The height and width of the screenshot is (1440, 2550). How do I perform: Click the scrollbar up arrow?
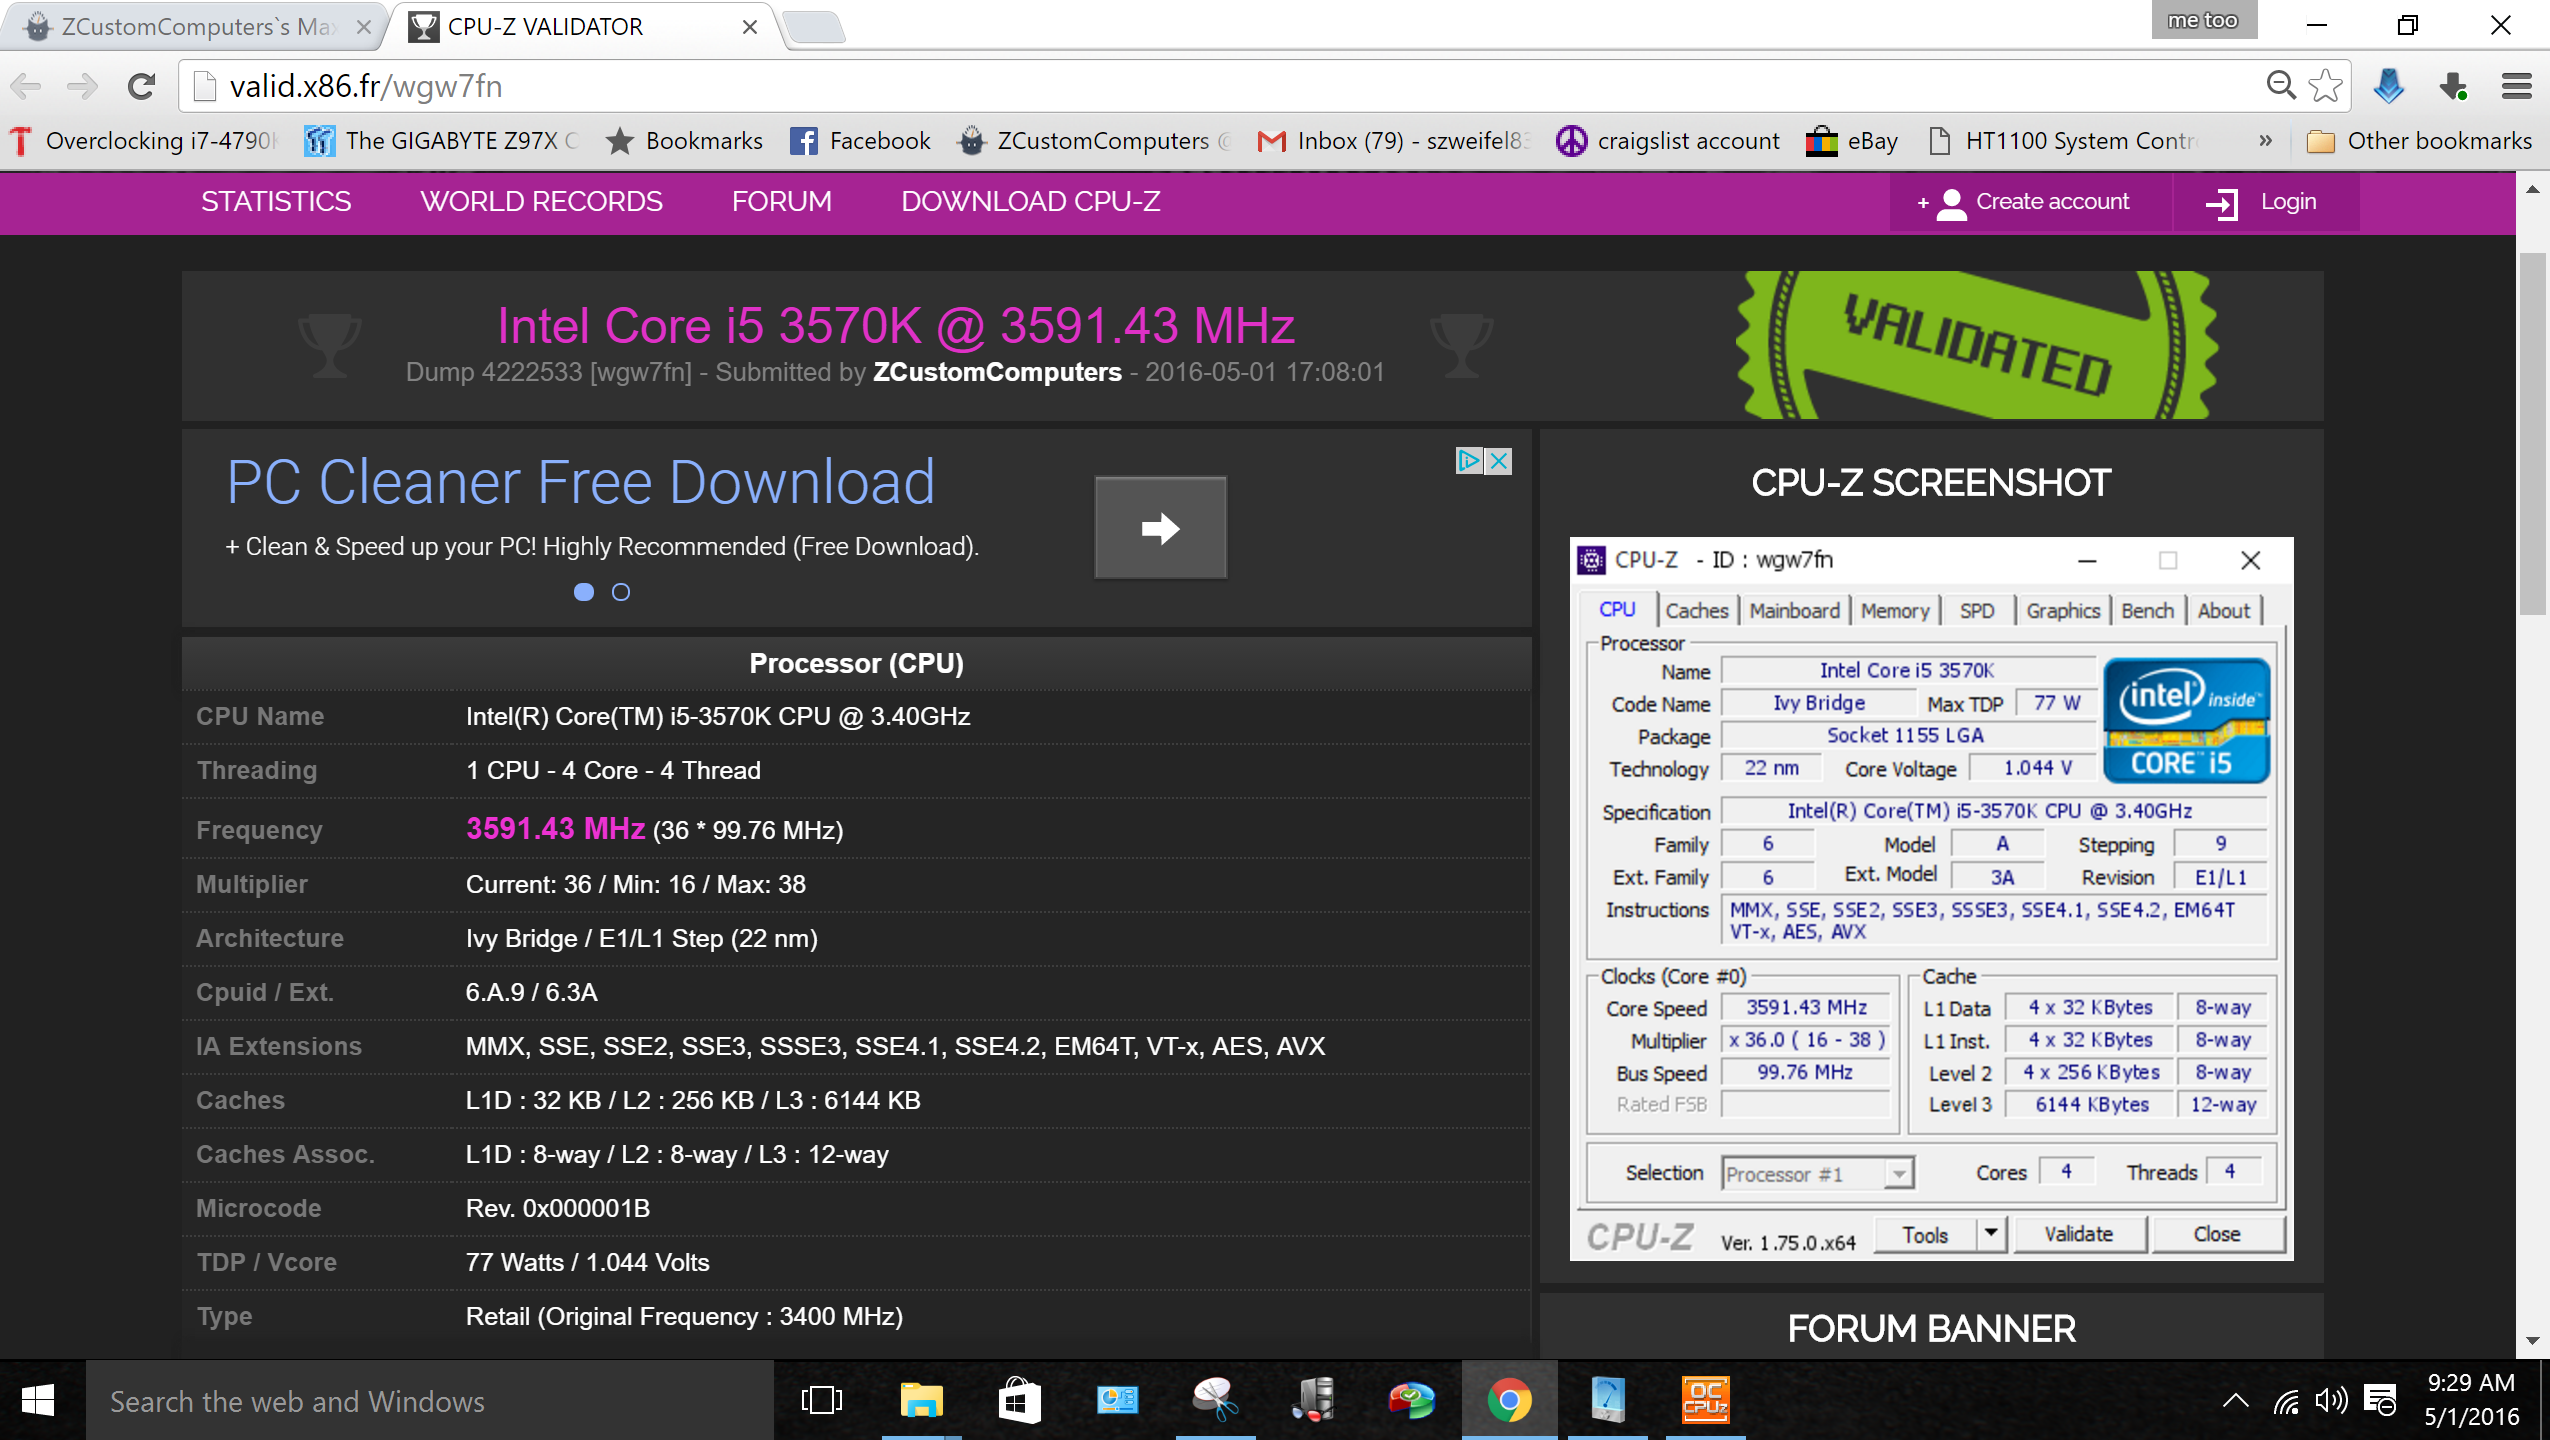pyautogui.click(x=2532, y=189)
